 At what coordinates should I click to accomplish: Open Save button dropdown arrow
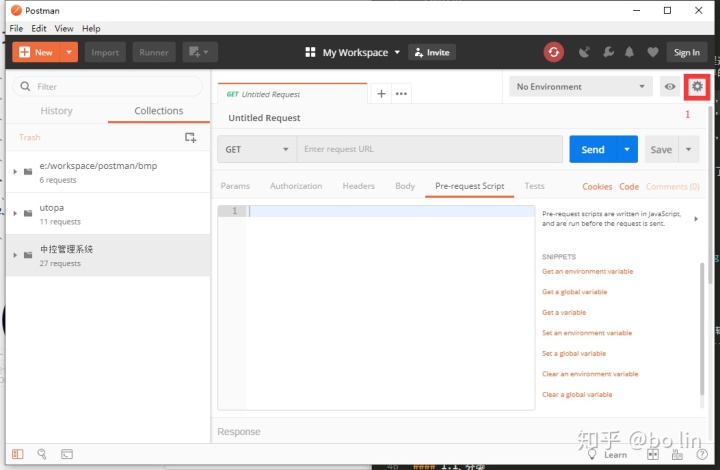(x=688, y=149)
